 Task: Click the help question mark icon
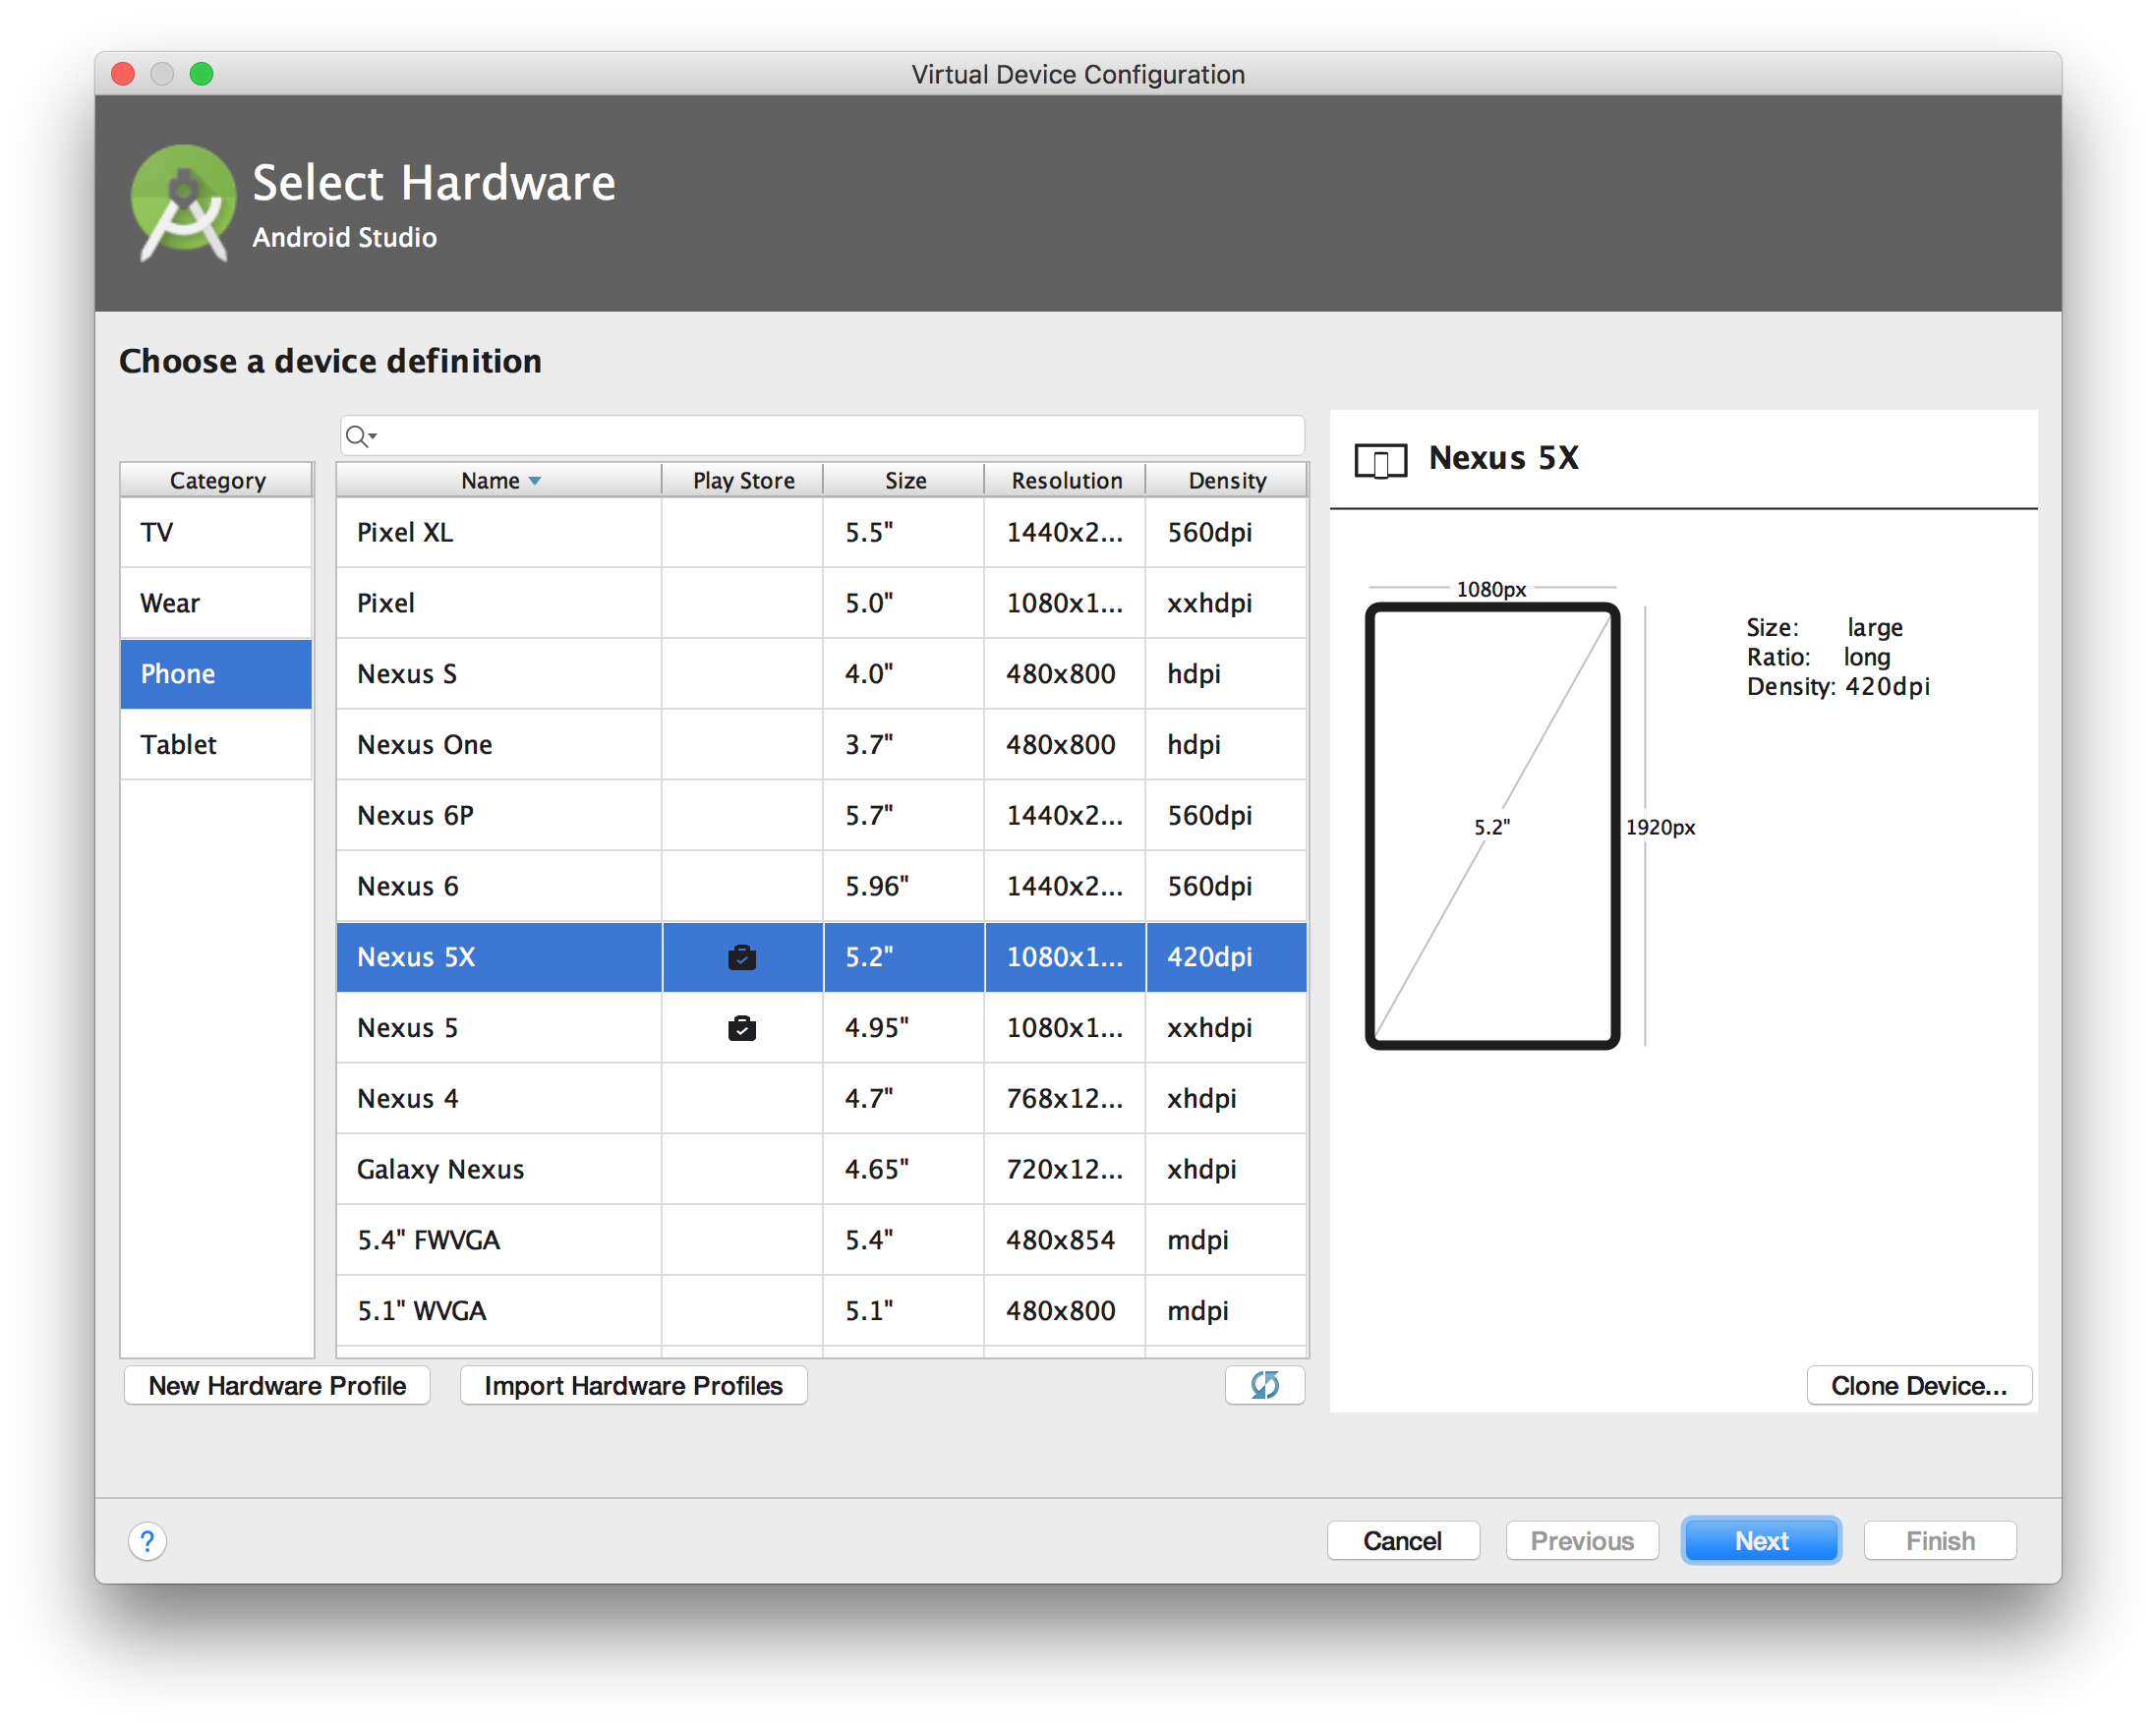147,1541
